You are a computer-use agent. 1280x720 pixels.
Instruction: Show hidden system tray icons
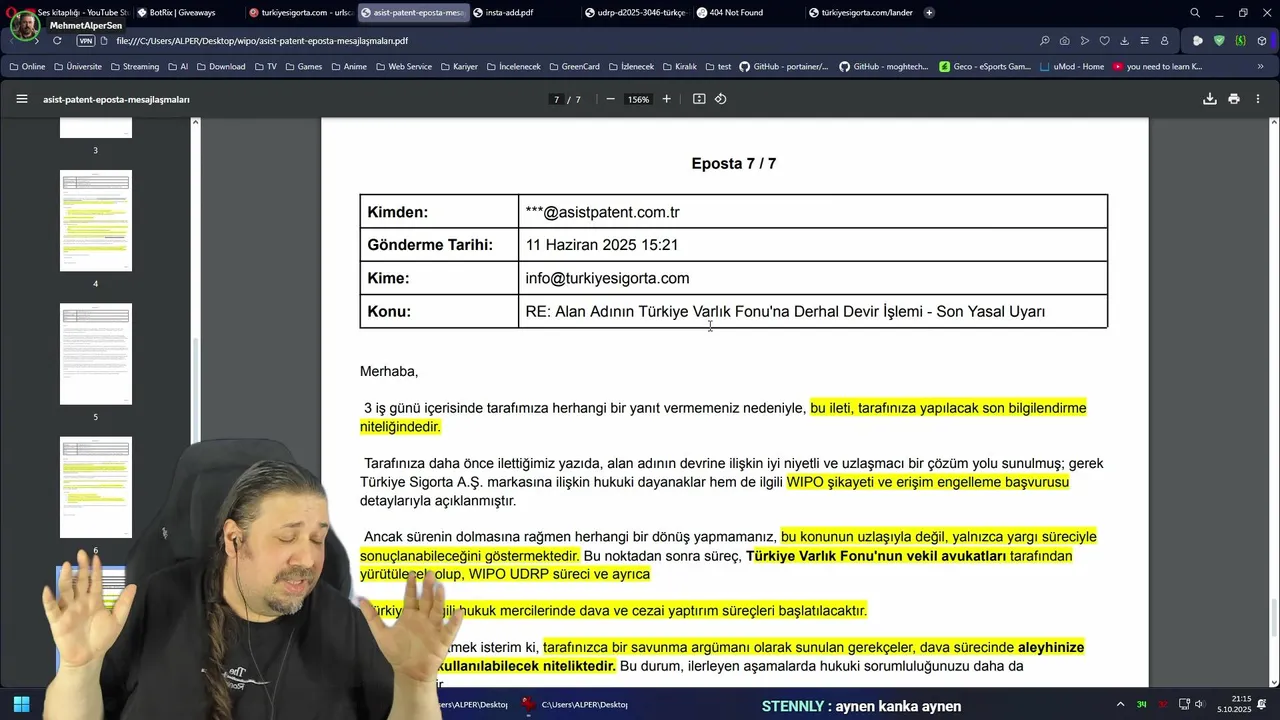coord(1120,705)
